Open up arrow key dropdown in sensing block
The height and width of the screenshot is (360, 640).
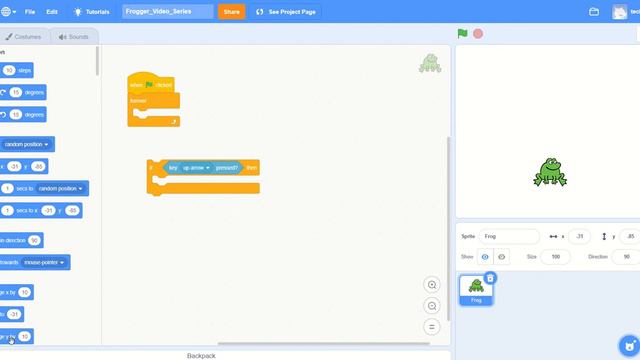tap(196, 168)
